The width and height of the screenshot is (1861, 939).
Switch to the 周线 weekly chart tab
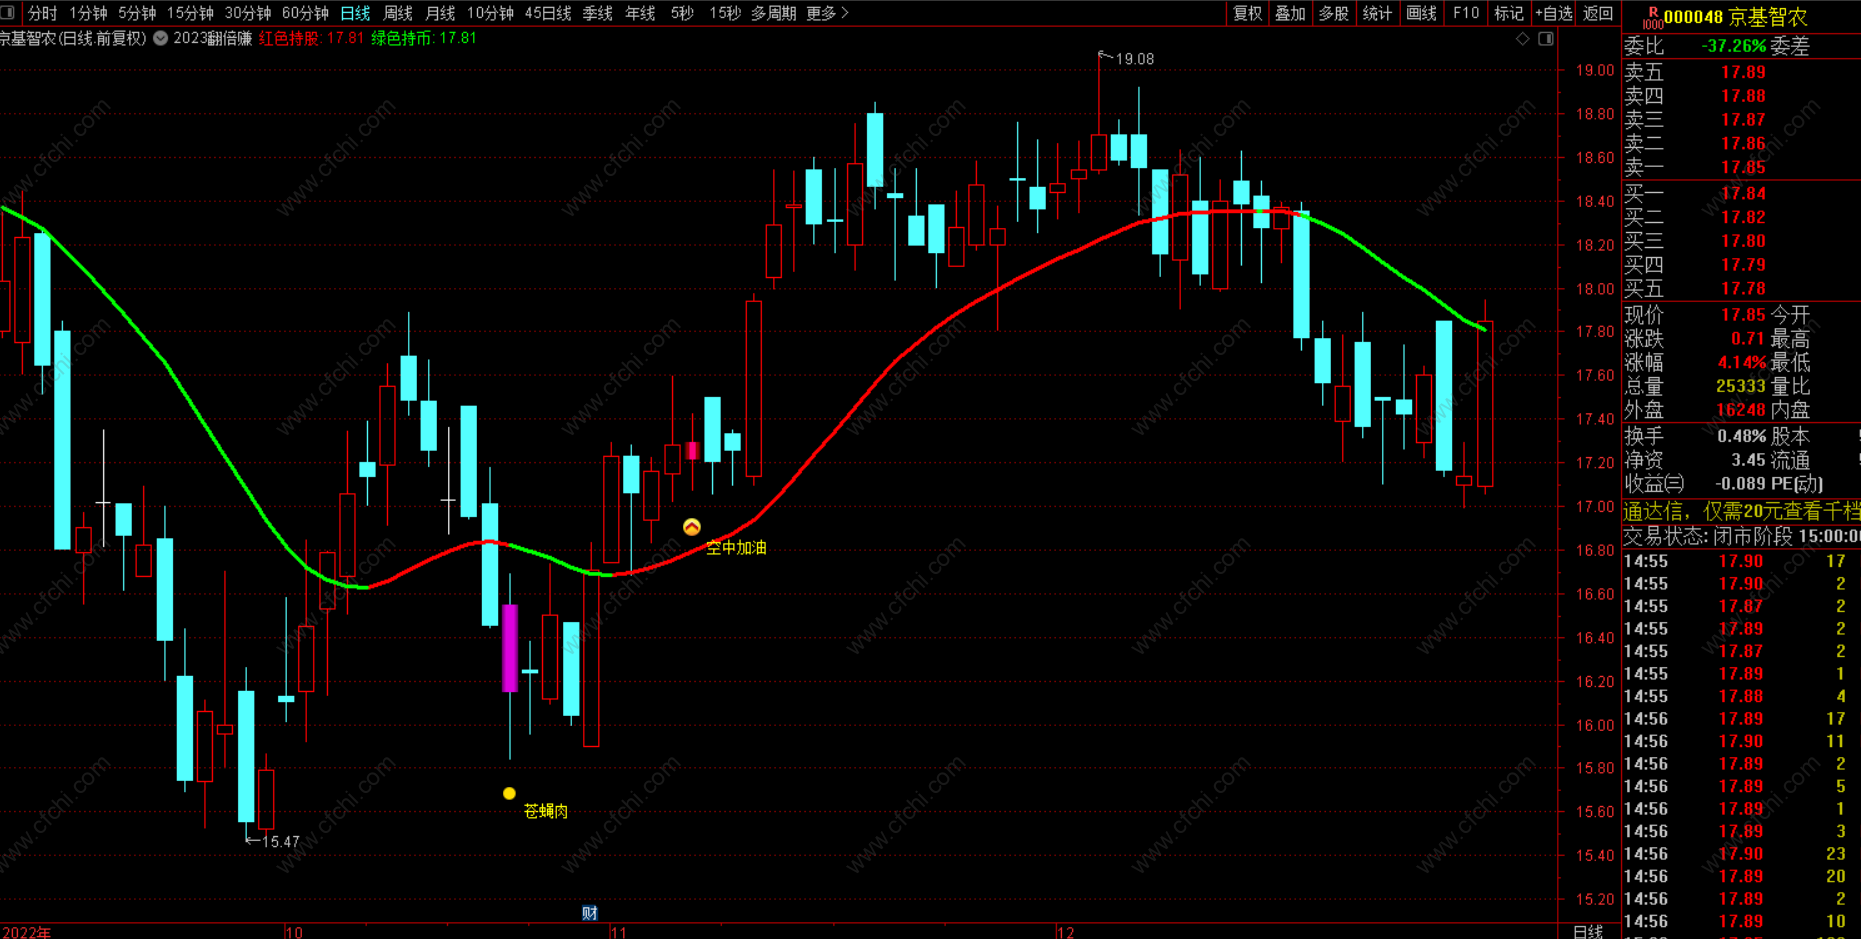click(398, 13)
